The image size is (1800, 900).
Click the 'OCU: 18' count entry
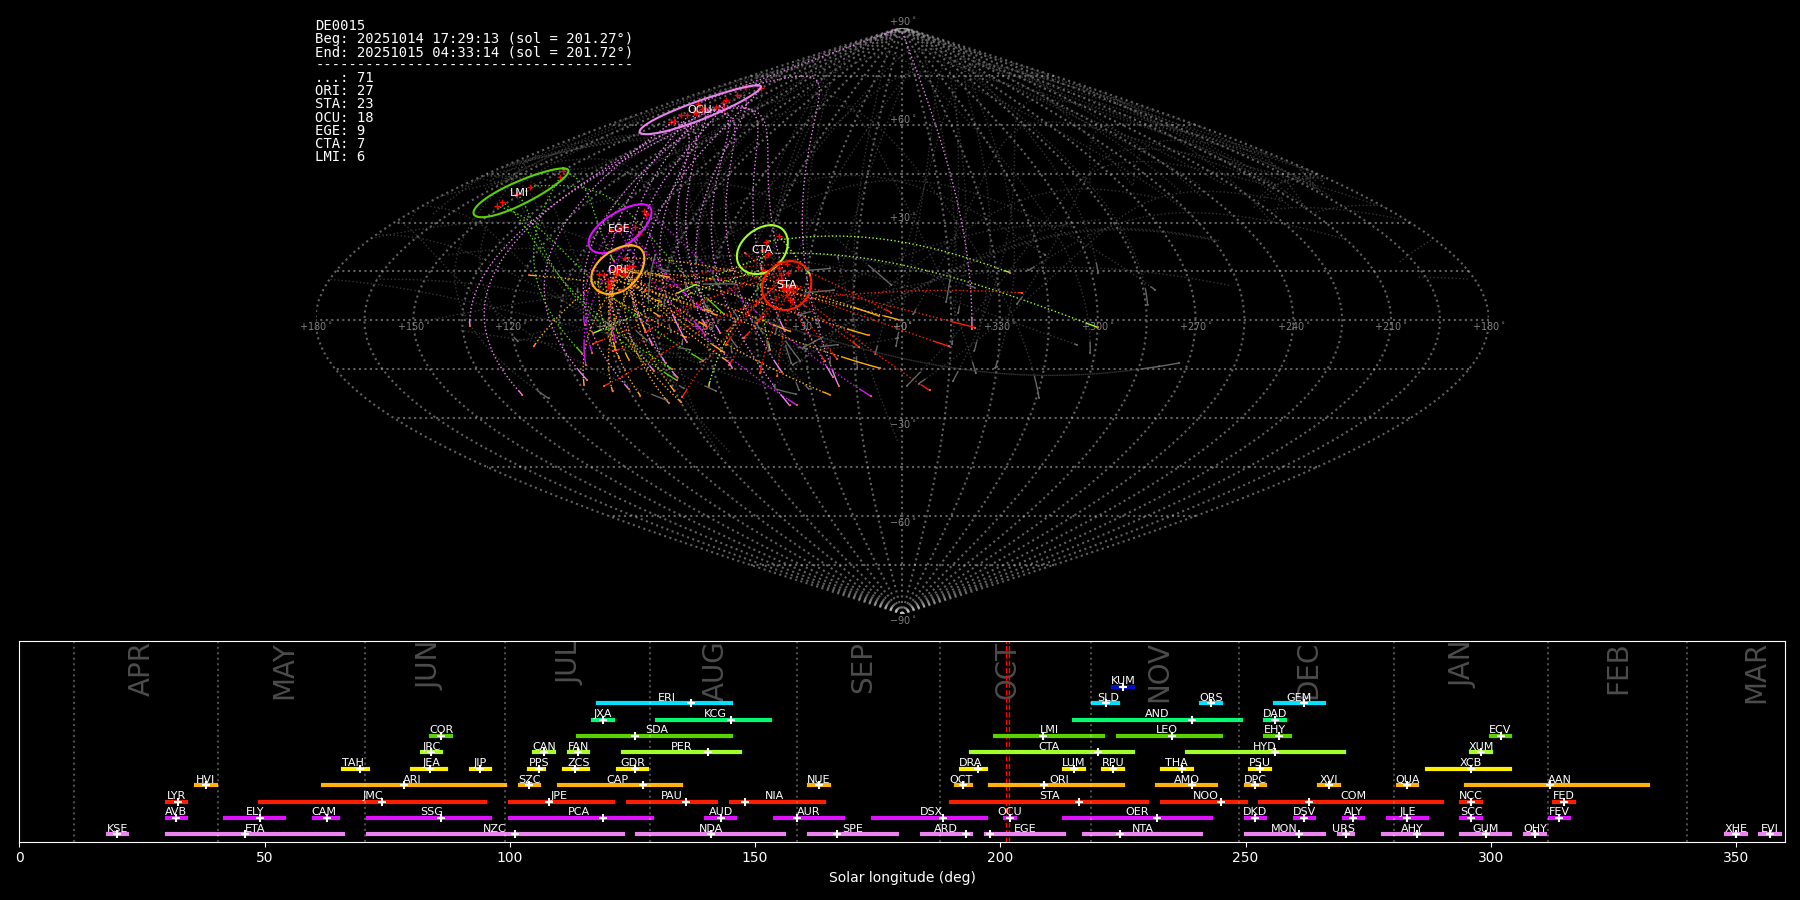click(x=344, y=118)
